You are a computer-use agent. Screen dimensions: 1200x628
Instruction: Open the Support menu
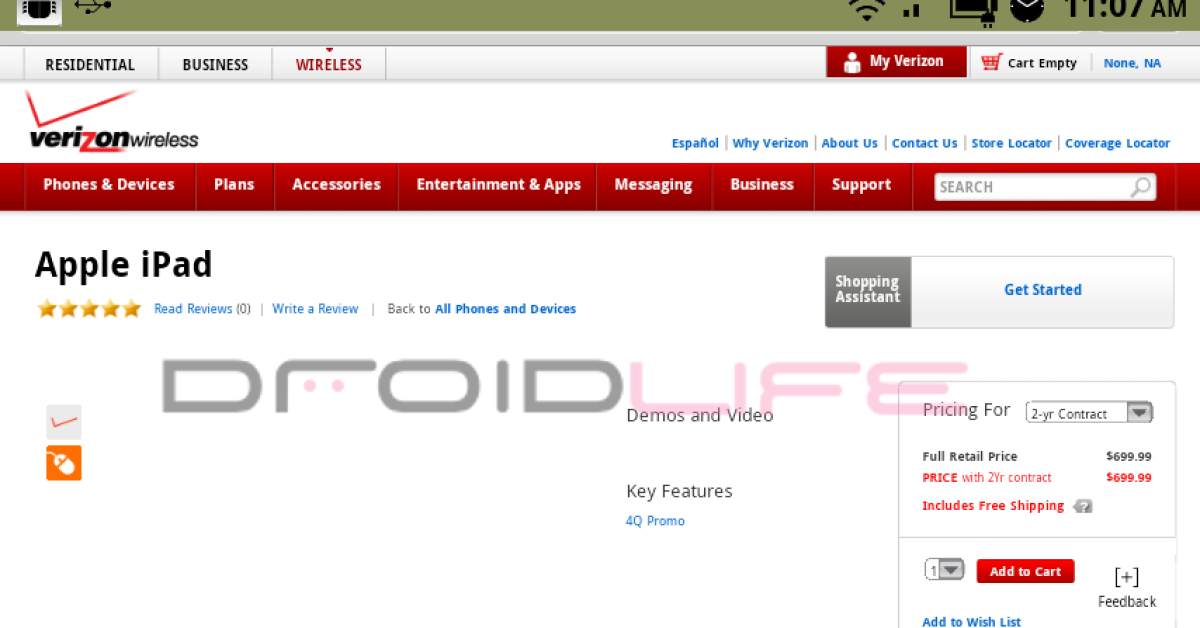pyautogui.click(x=861, y=185)
